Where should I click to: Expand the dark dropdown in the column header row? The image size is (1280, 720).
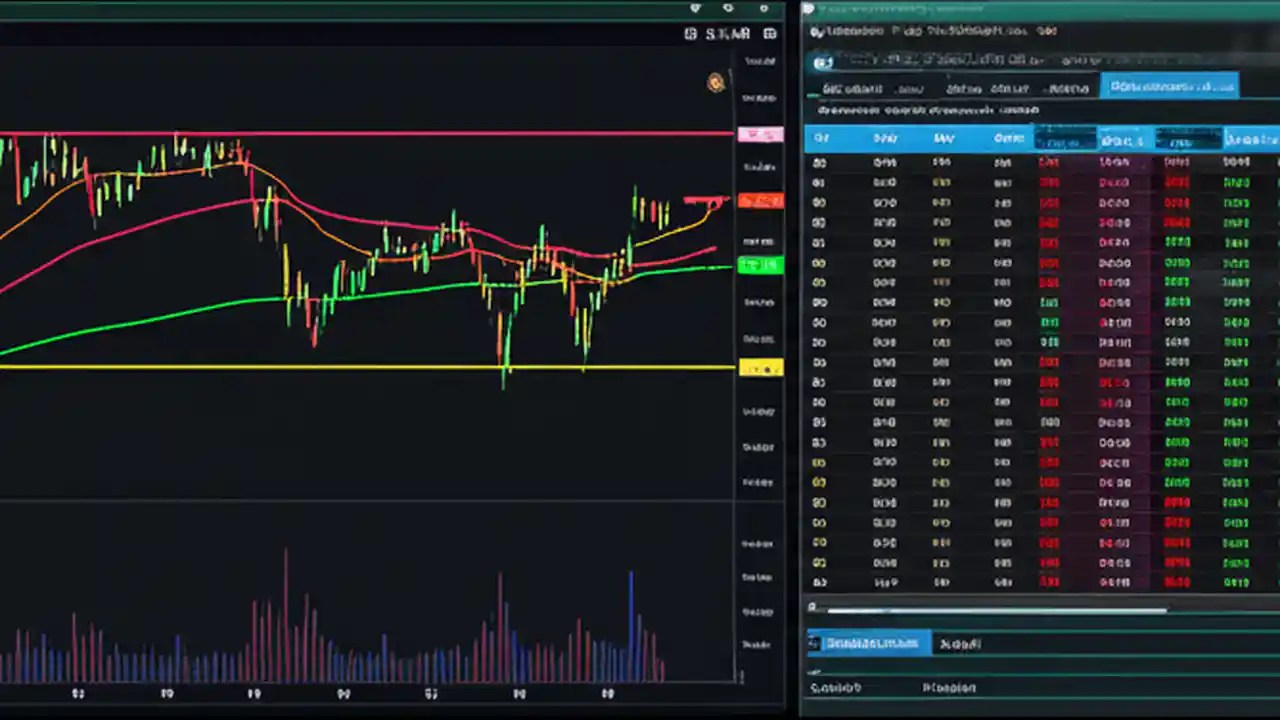click(1064, 140)
